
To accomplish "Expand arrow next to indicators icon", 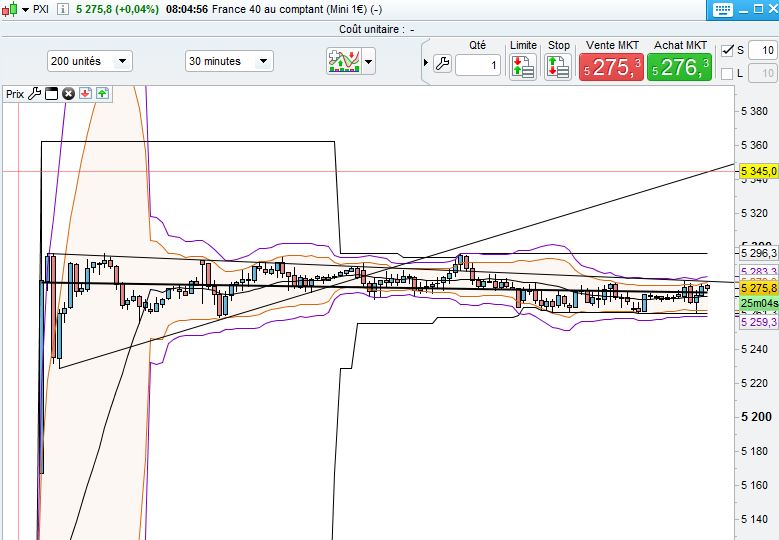I will (369, 62).
